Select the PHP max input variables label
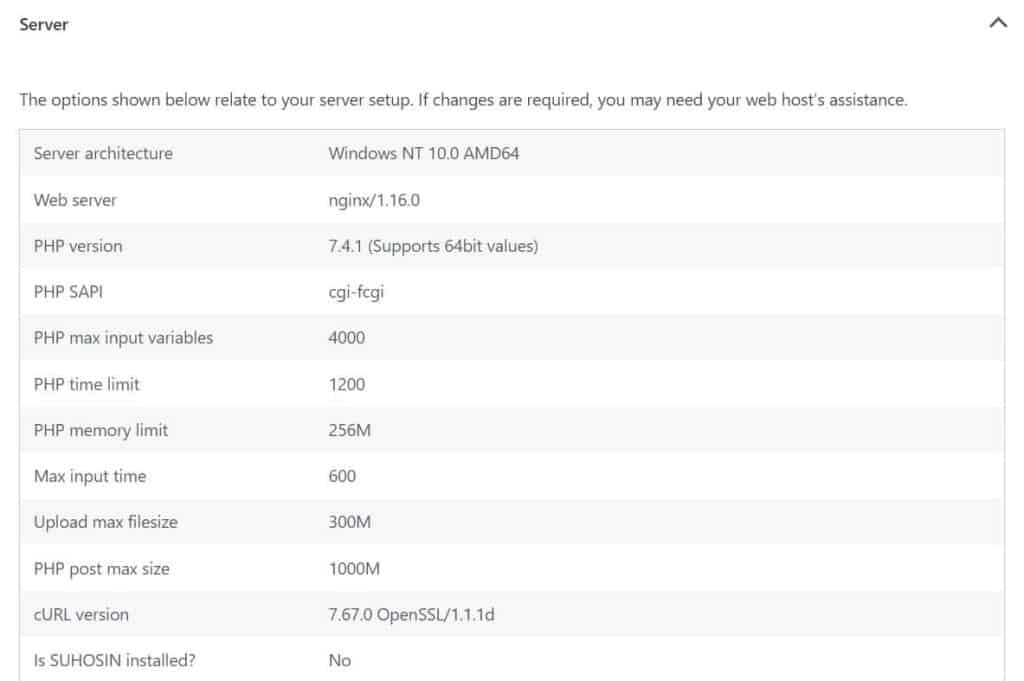Screen dimensions: 1024x681 [123, 337]
